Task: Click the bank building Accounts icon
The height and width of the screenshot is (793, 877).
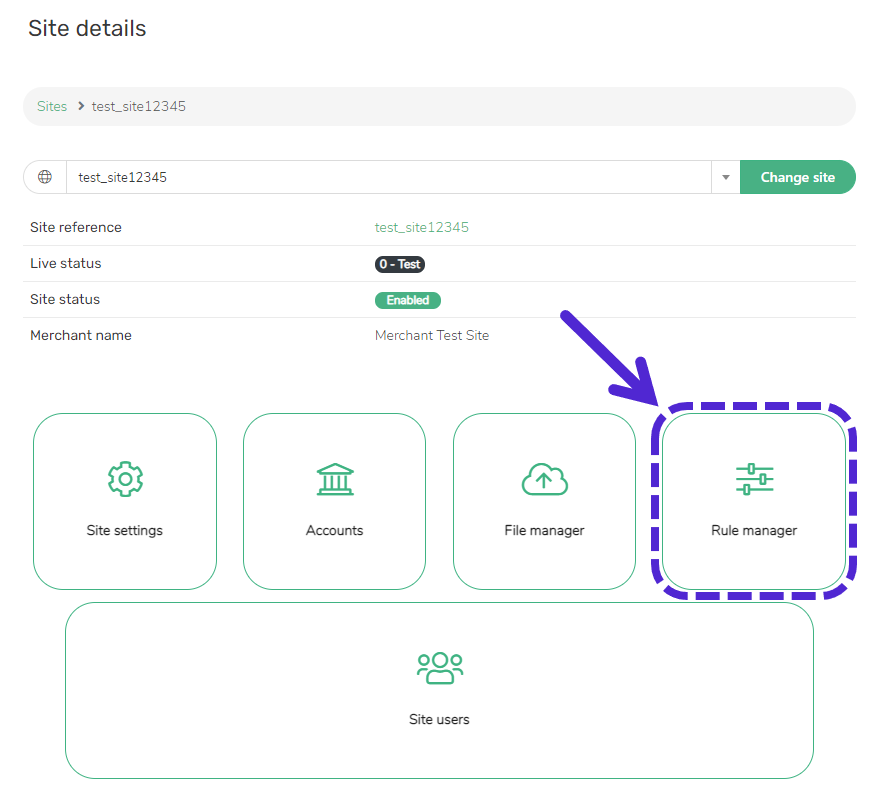Action: coord(334,479)
